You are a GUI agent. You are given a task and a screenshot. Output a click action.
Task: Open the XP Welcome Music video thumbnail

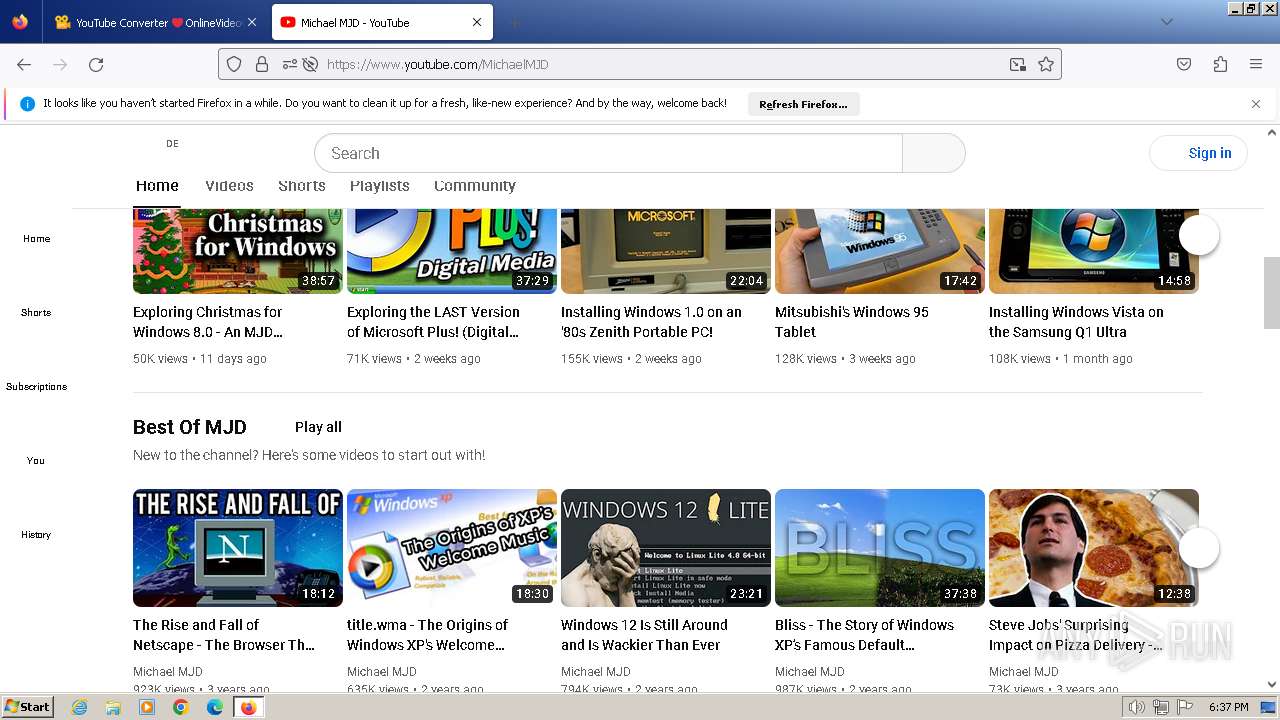click(x=452, y=548)
